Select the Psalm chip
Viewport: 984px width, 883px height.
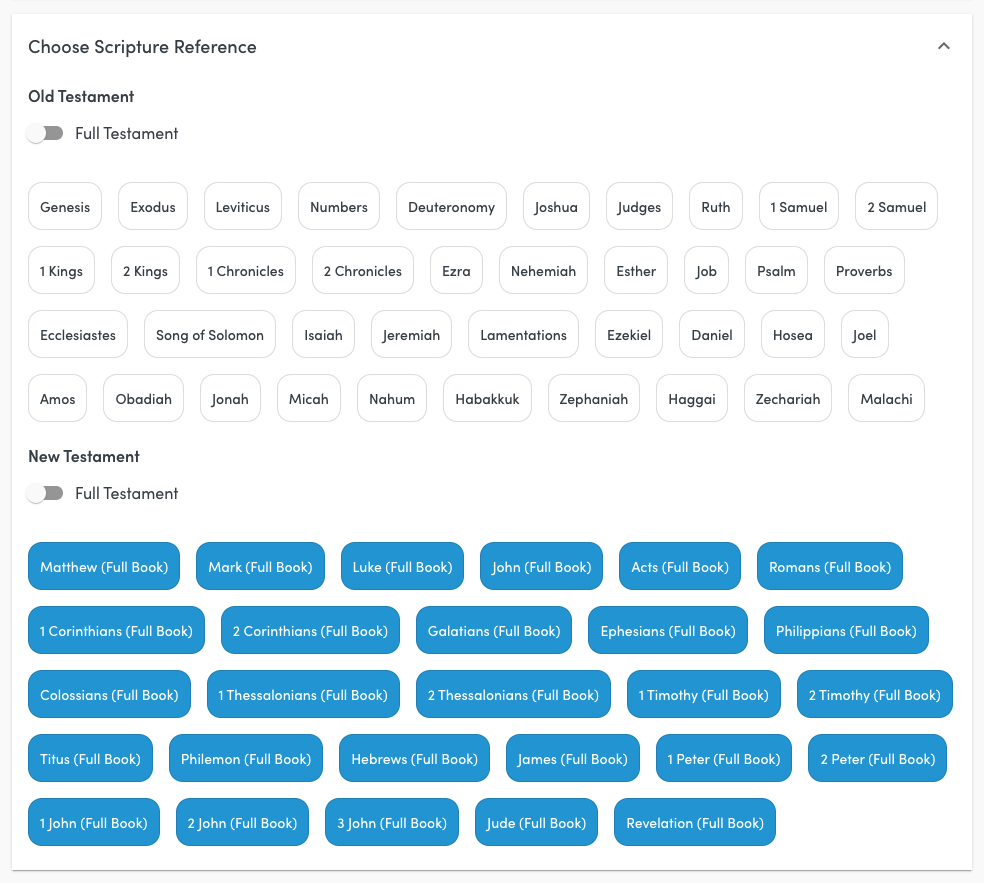776,270
